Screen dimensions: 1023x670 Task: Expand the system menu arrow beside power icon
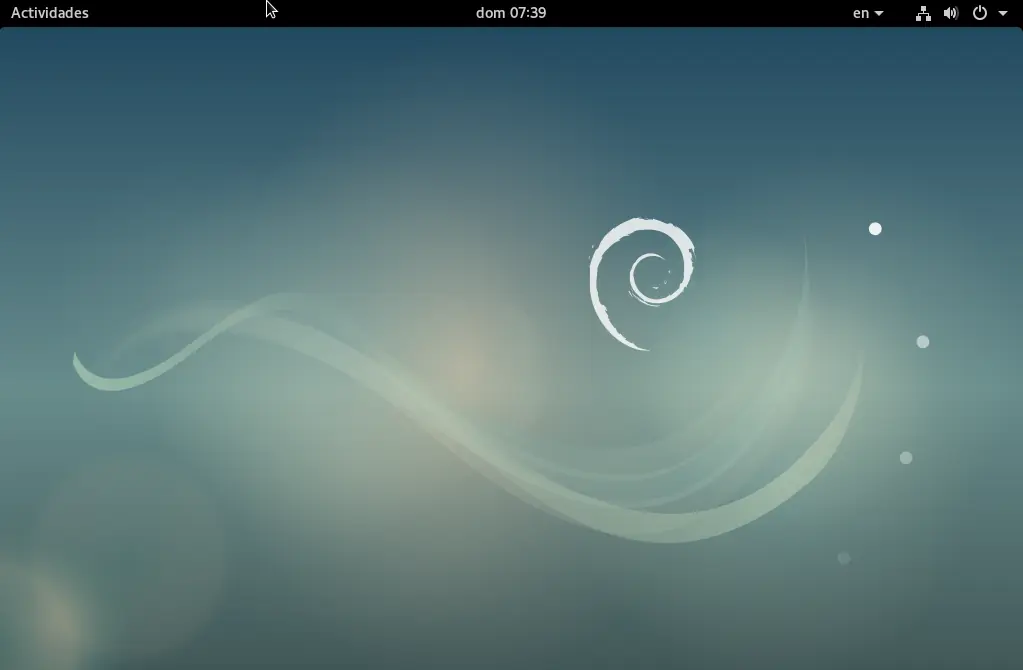point(1003,13)
